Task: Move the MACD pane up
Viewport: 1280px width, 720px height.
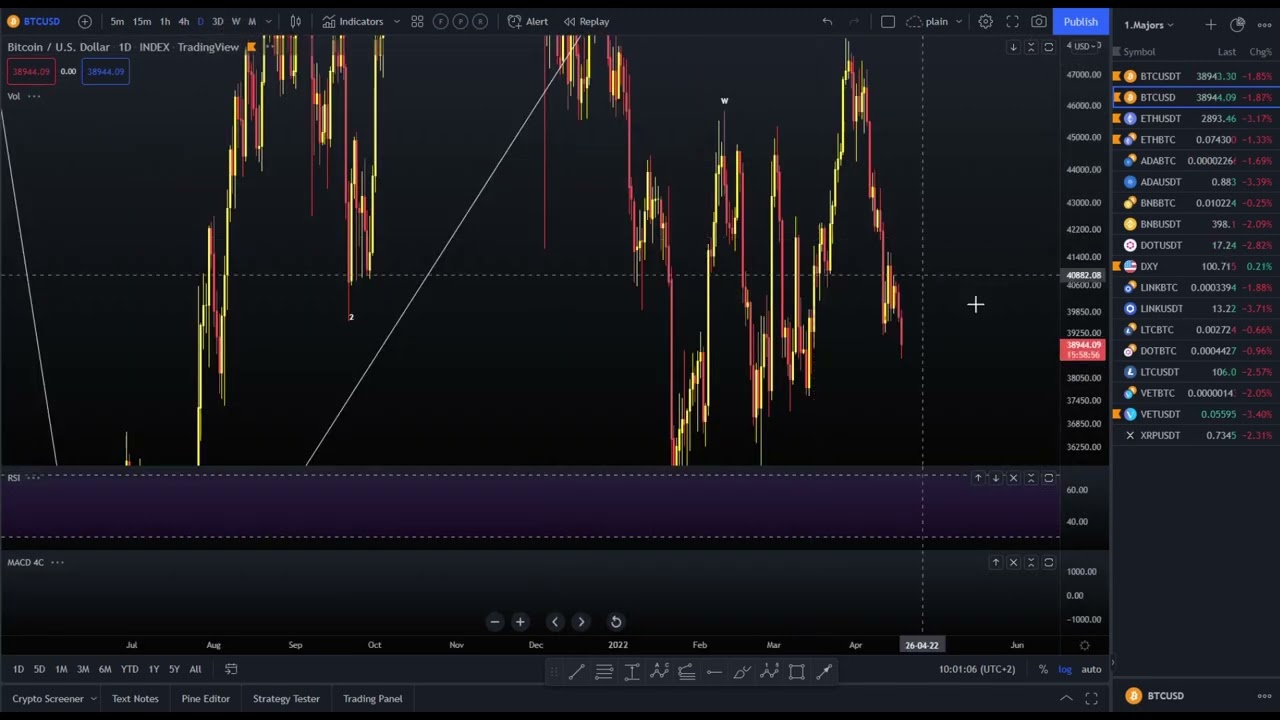Action: [996, 563]
